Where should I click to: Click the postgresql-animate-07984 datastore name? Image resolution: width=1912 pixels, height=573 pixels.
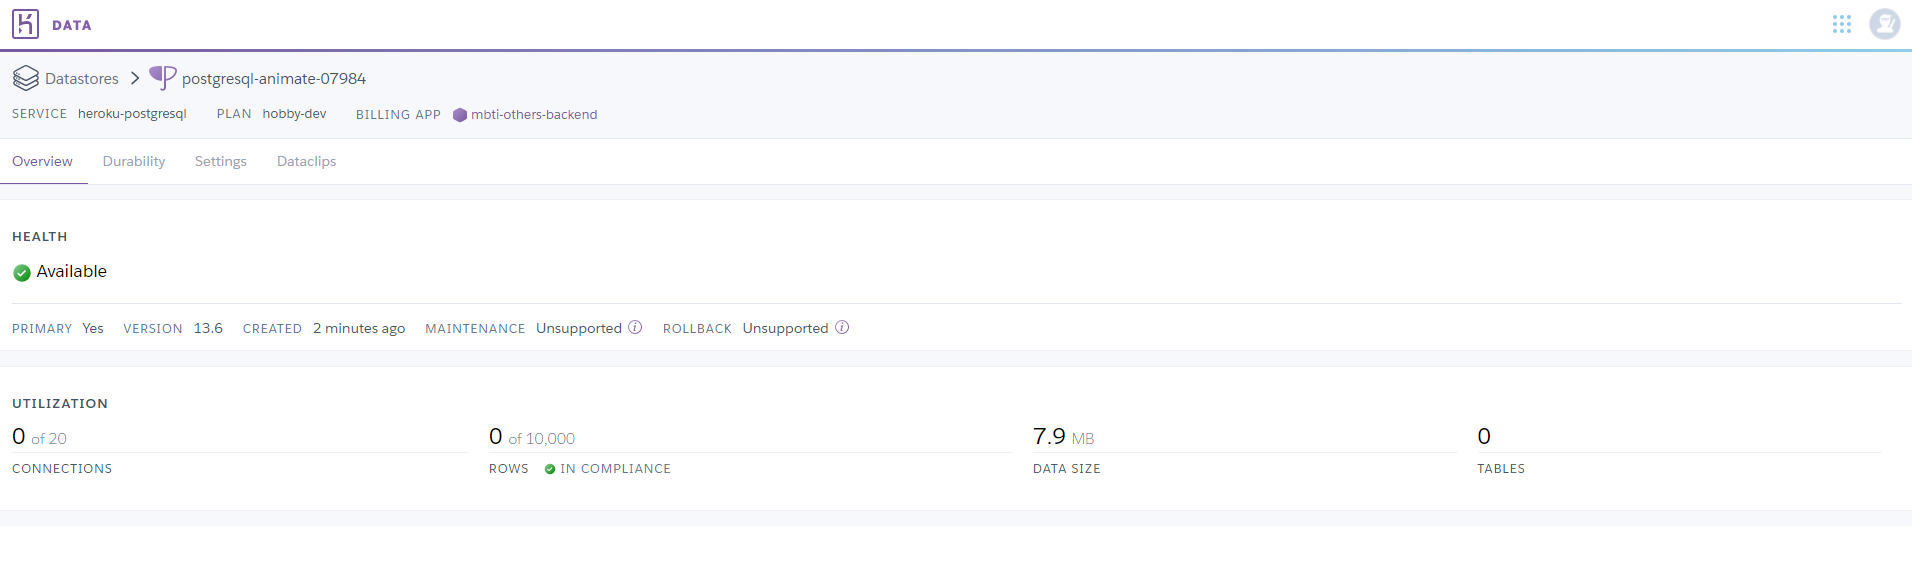(x=274, y=78)
